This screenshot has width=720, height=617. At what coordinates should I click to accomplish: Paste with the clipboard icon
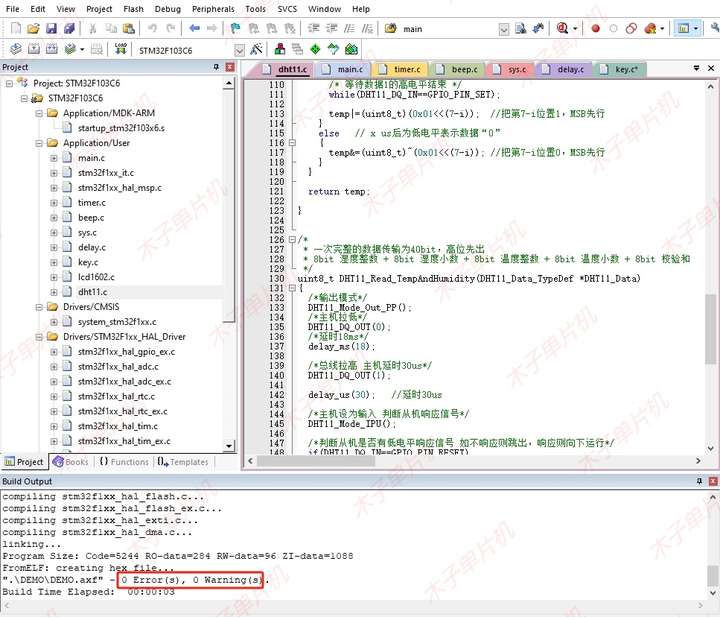129,28
